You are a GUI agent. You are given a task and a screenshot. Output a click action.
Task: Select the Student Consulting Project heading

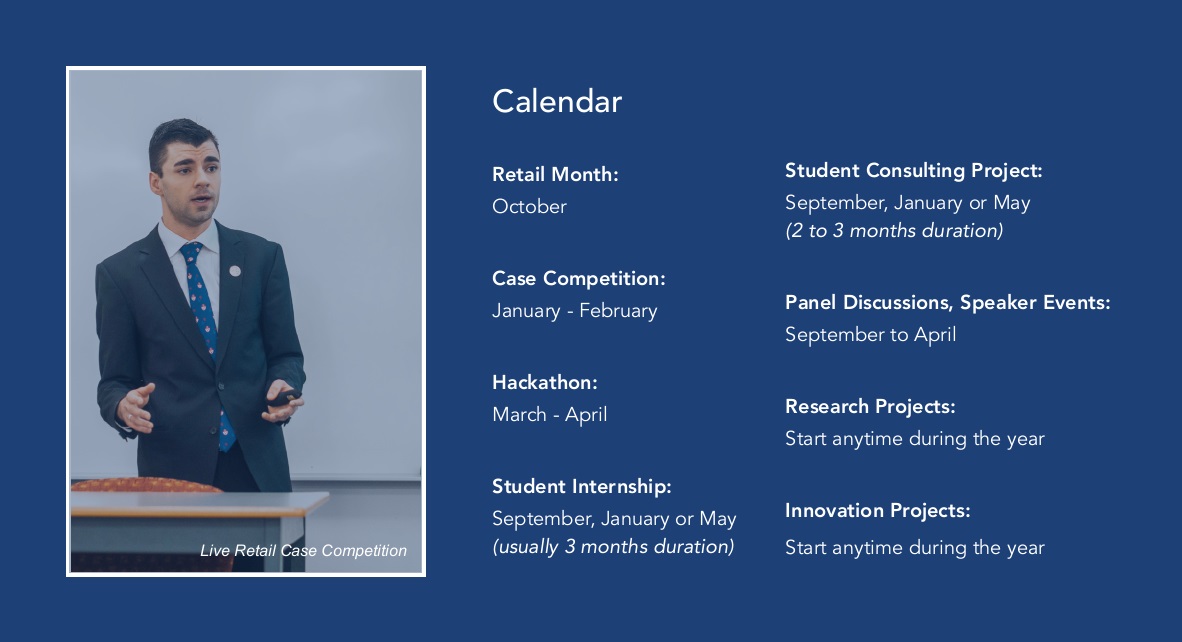click(914, 170)
